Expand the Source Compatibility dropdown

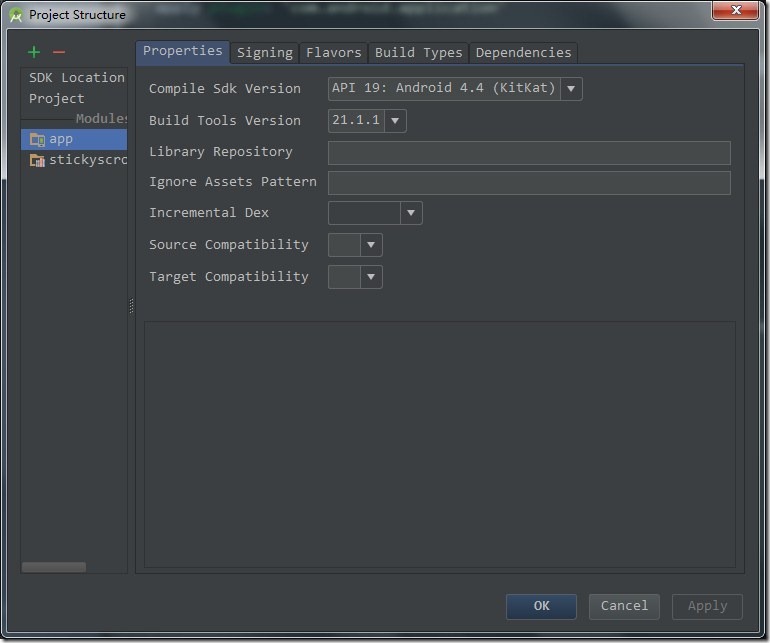(371, 245)
